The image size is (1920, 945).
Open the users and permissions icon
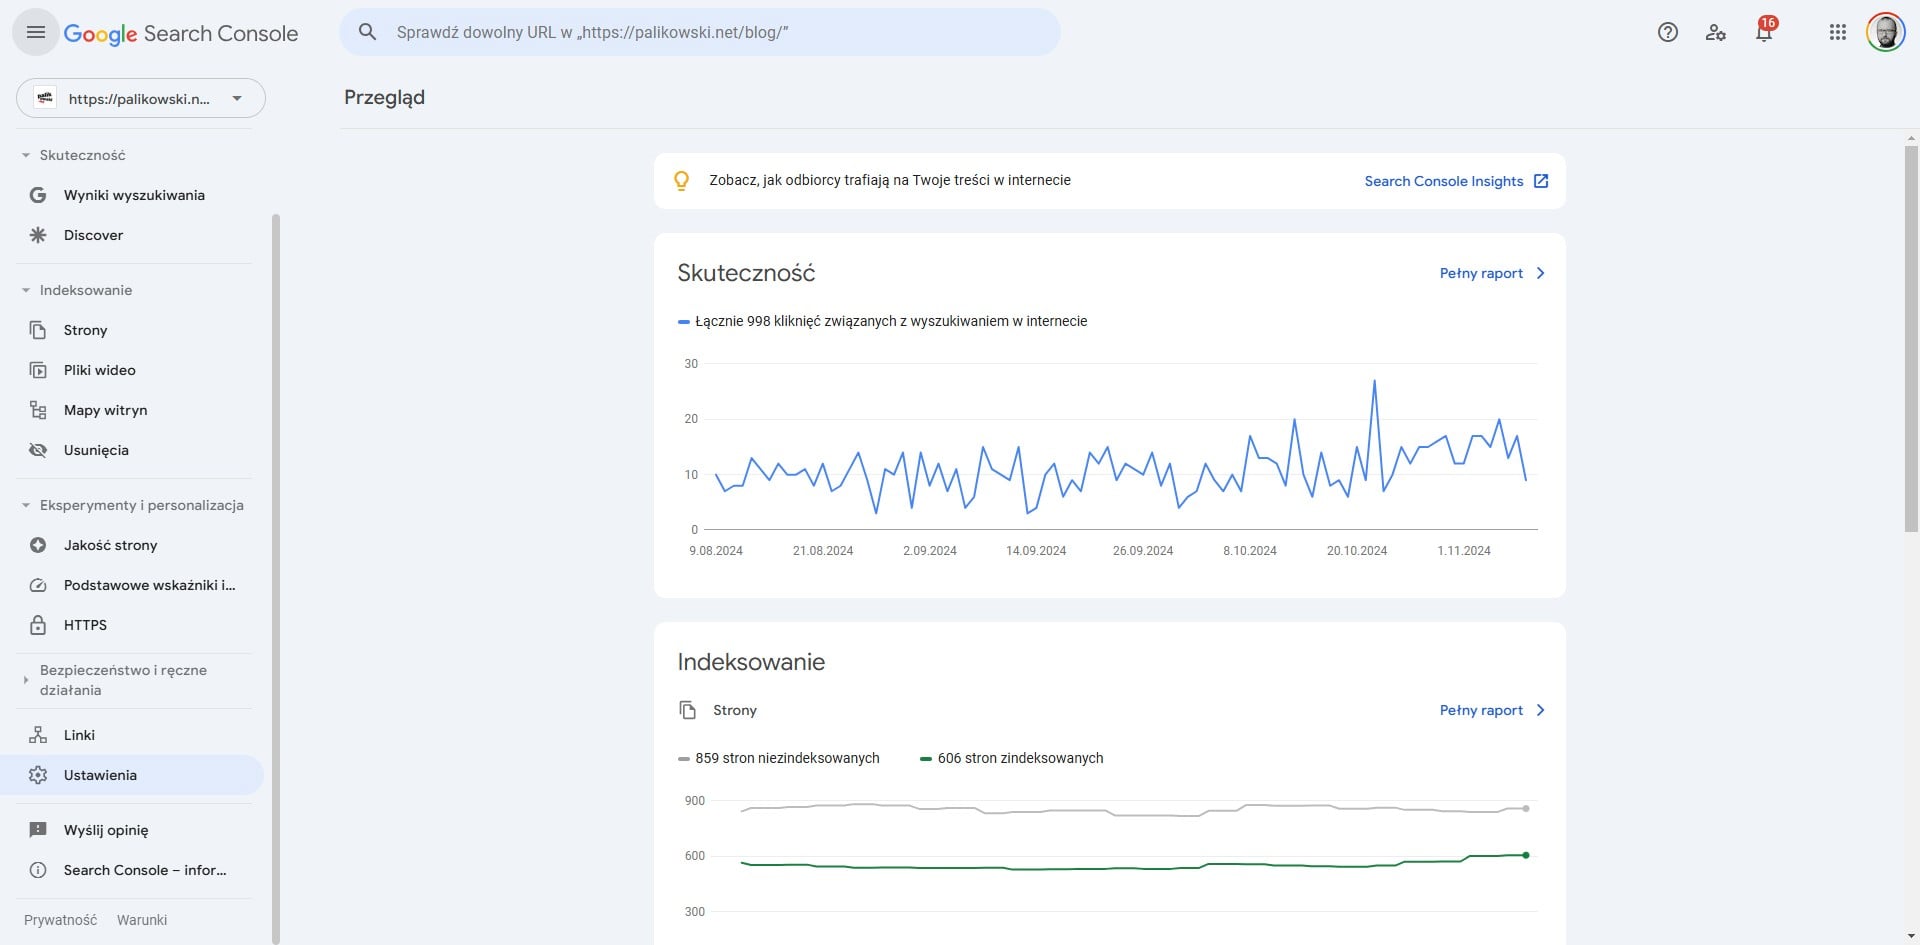point(1716,33)
